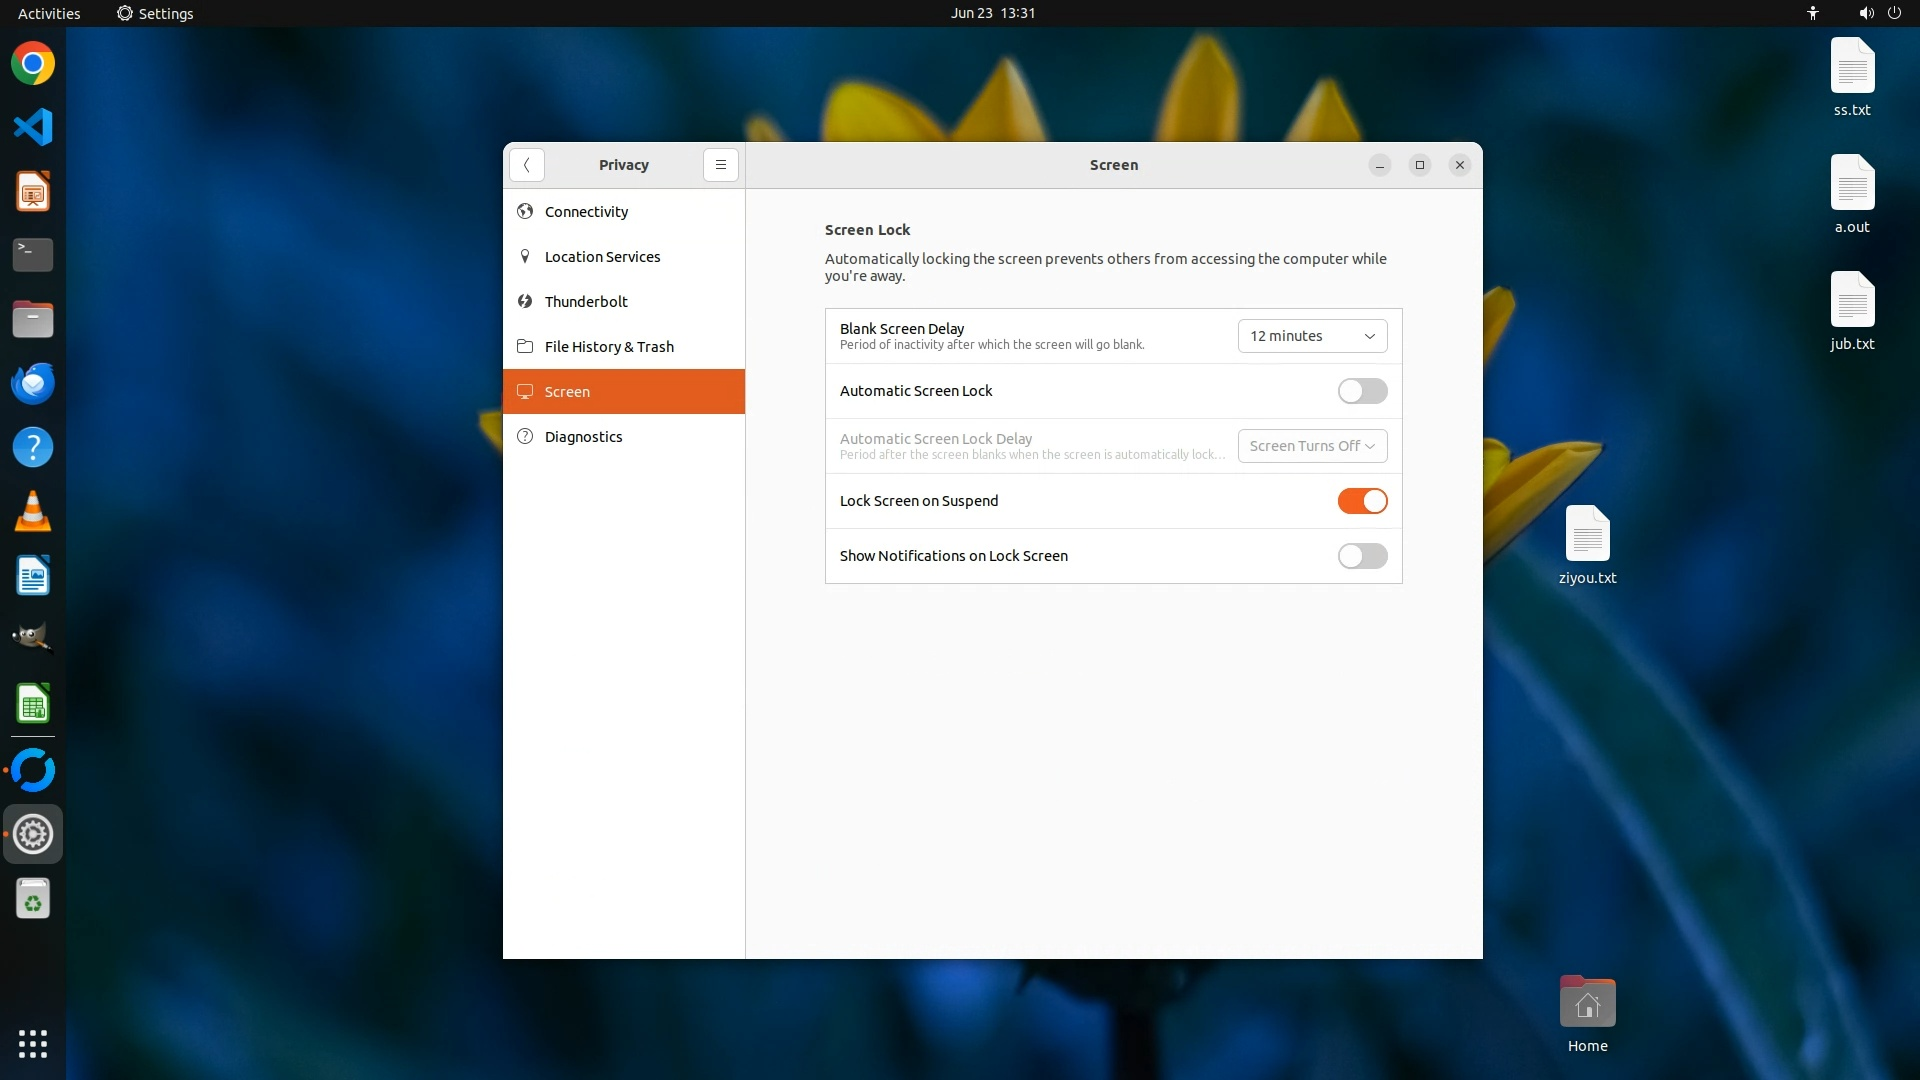
Task: Open VLC media player from the dock
Action: 33,512
